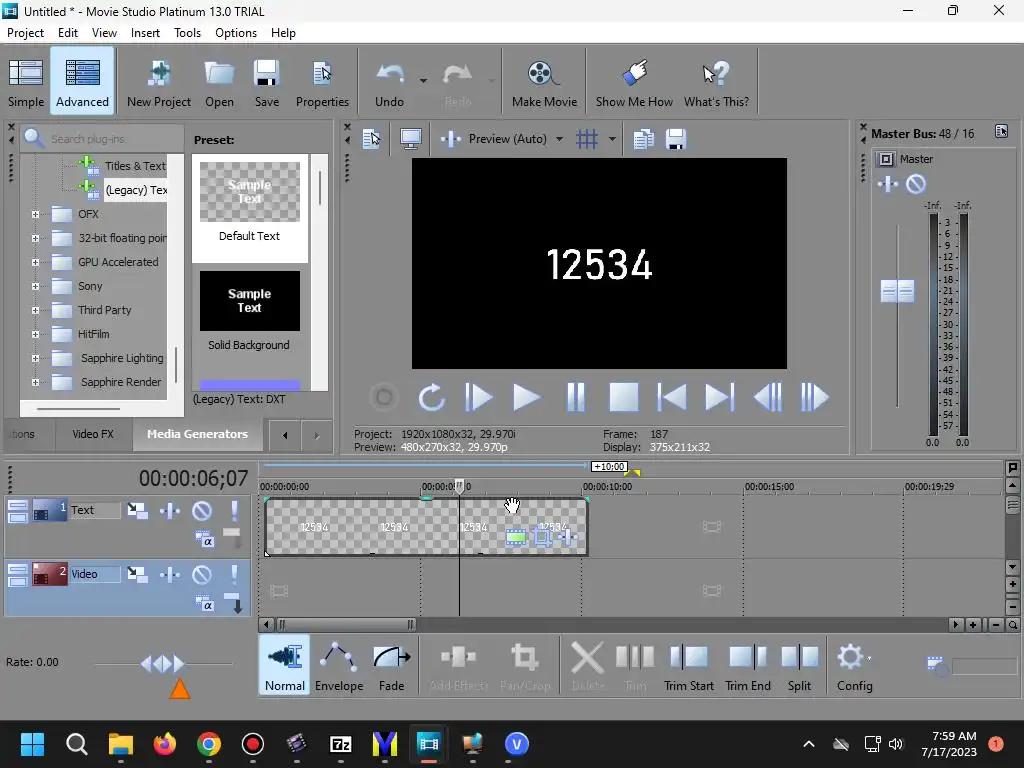Step to previous frame
1024x768 pixels.
click(x=767, y=397)
